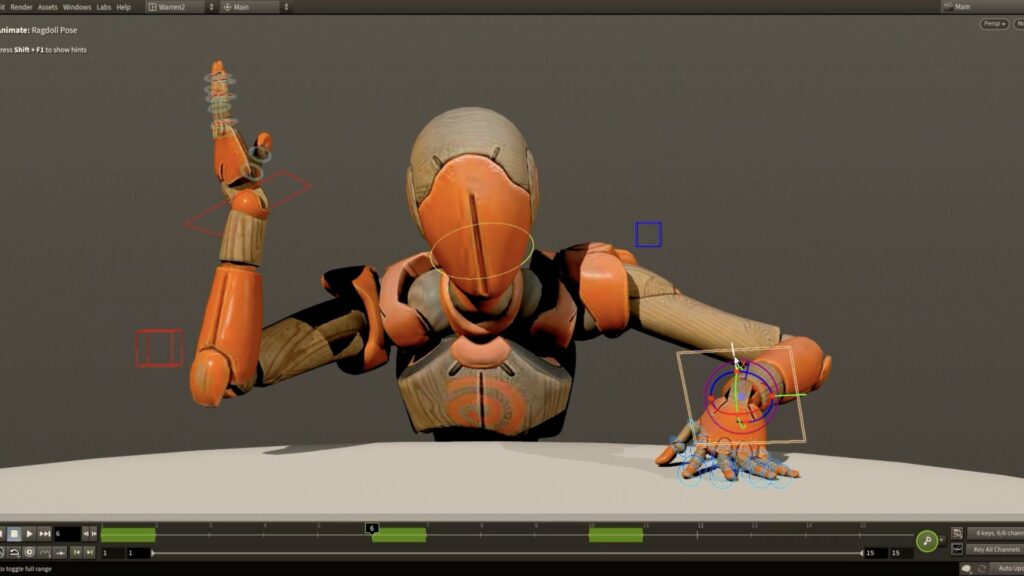Toggle the real-time playback clock icon
The width and height of the screenshot is (1024, 576).
(x=30, y=552)
